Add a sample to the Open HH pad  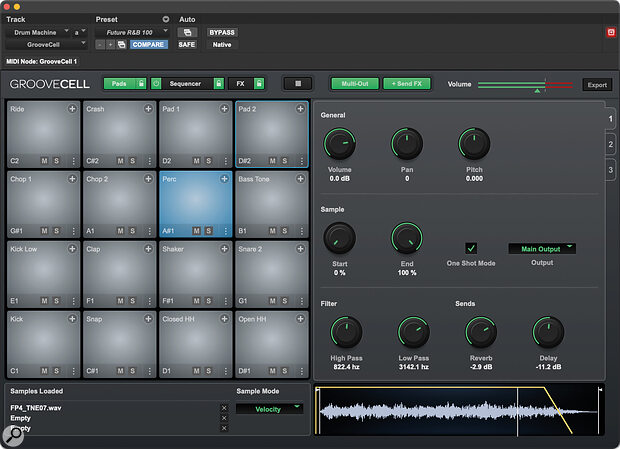[301, 319]
